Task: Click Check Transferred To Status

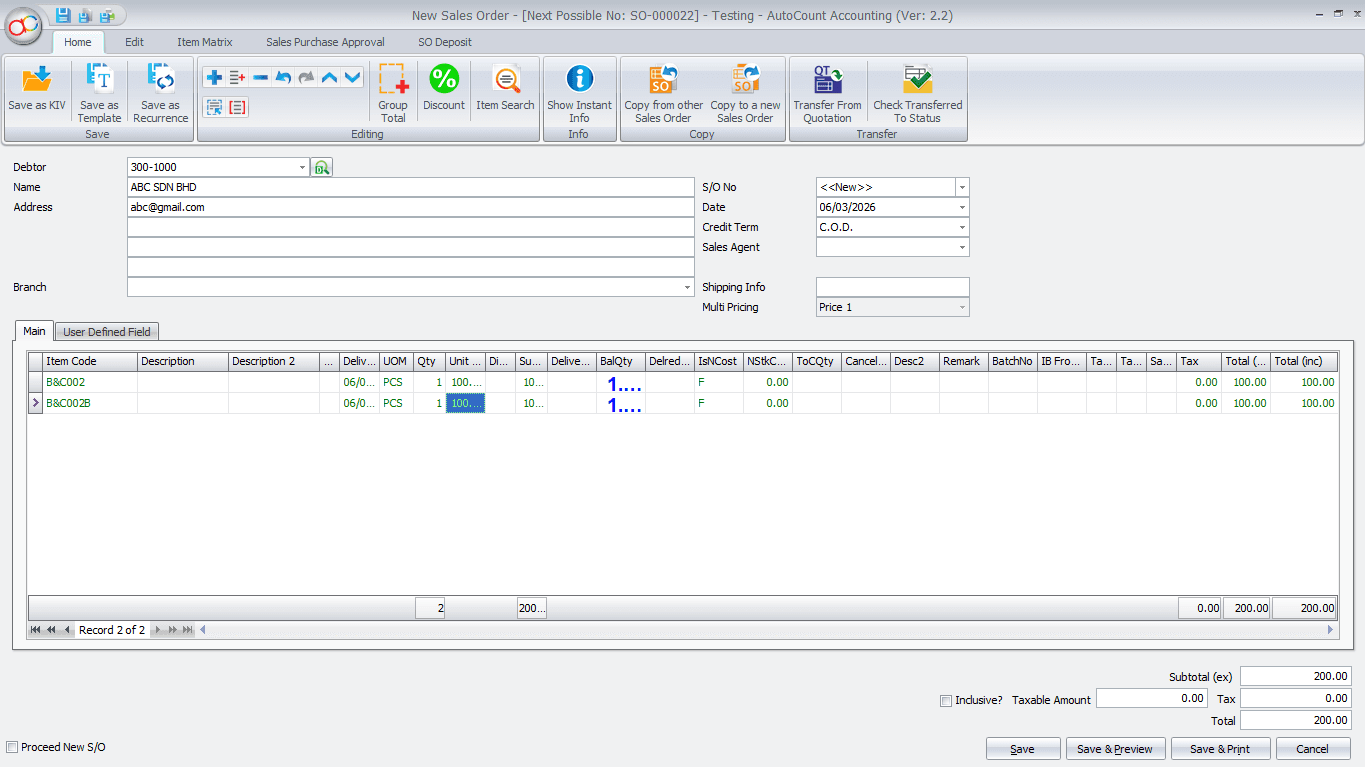Action: 917,90
